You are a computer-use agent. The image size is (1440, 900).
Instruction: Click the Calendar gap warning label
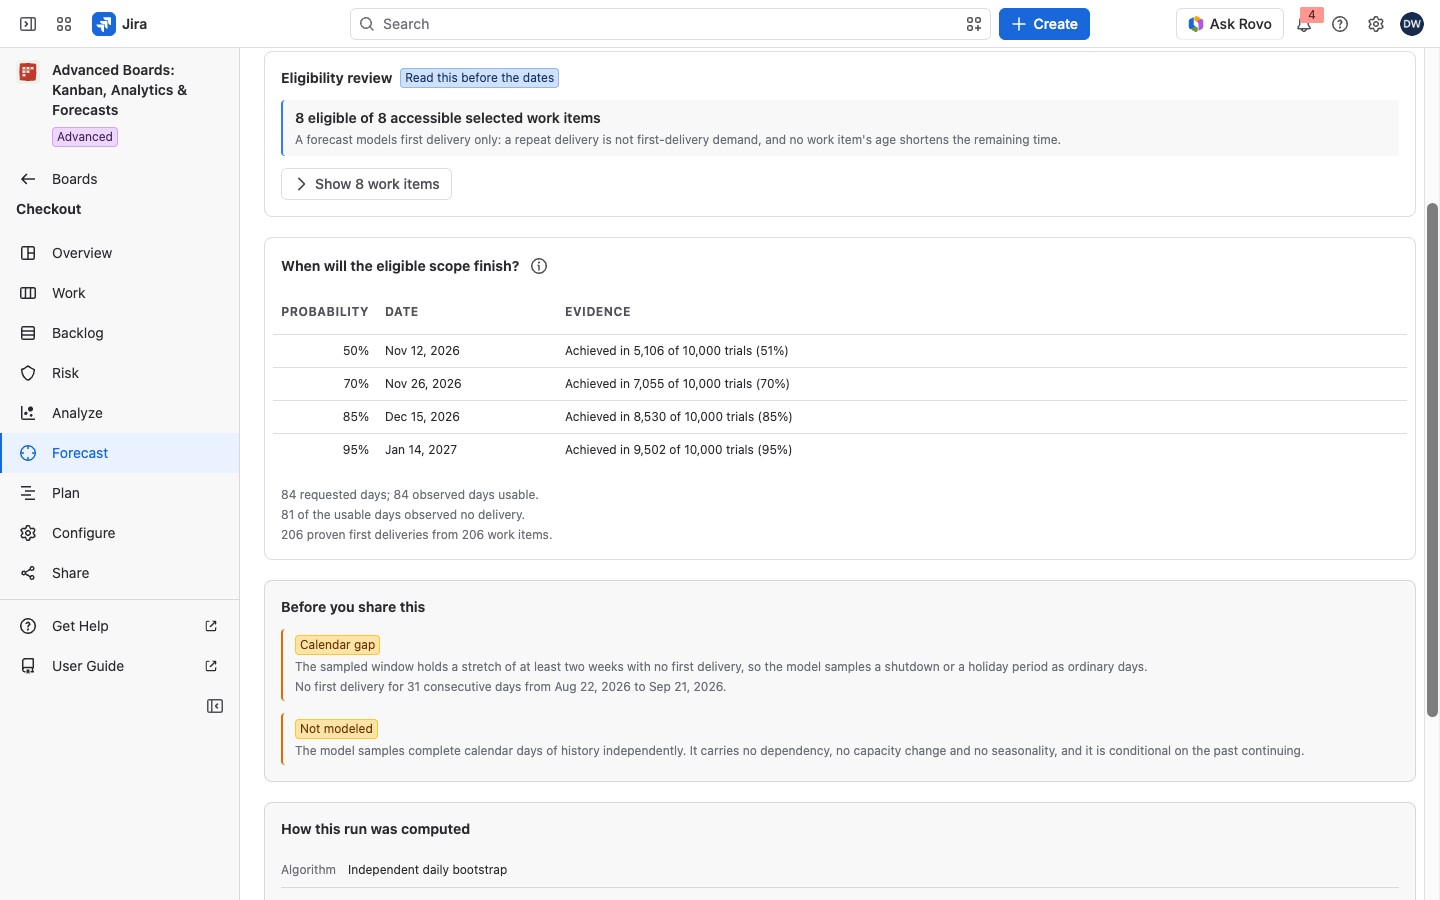pyautogui.click(x=337, y=645)
